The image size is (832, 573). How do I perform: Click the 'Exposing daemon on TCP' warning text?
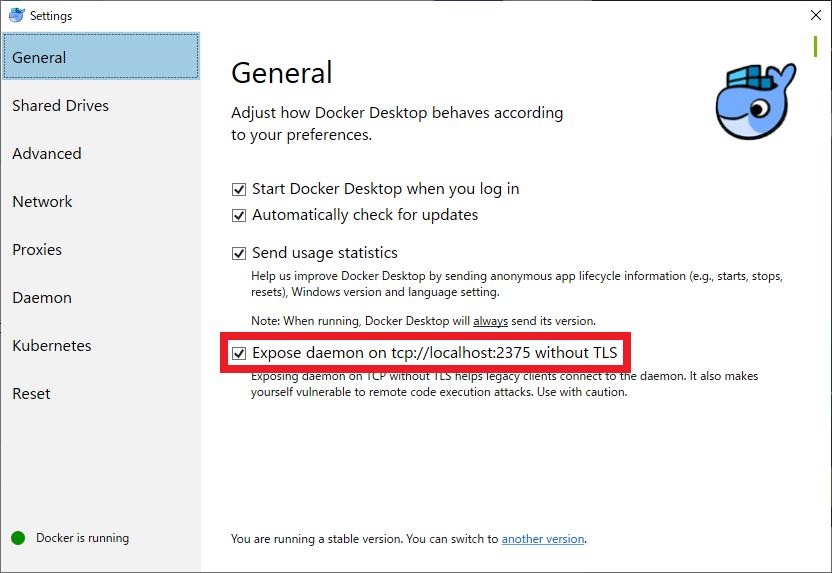(505, 384)
